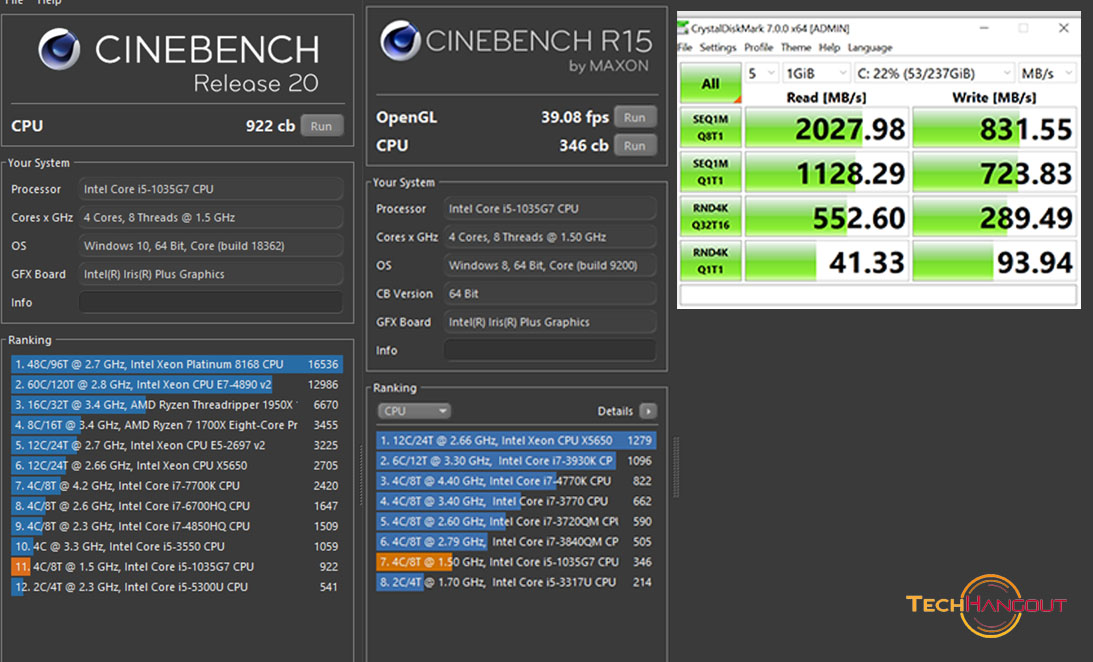Select R15 ranking row Core i7-3720QM

(x=516, y=521)
